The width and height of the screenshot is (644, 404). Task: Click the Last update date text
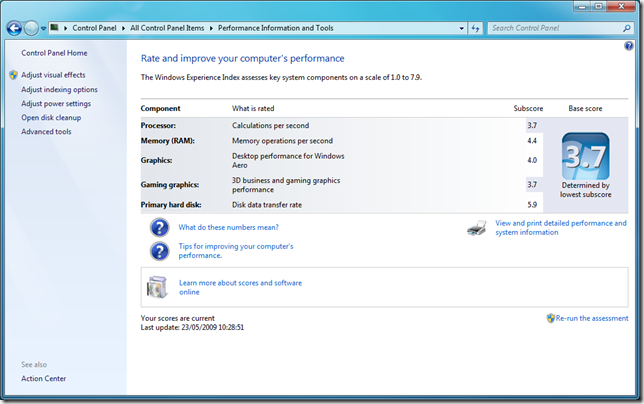pyautogui.click(x=192, y=327)
